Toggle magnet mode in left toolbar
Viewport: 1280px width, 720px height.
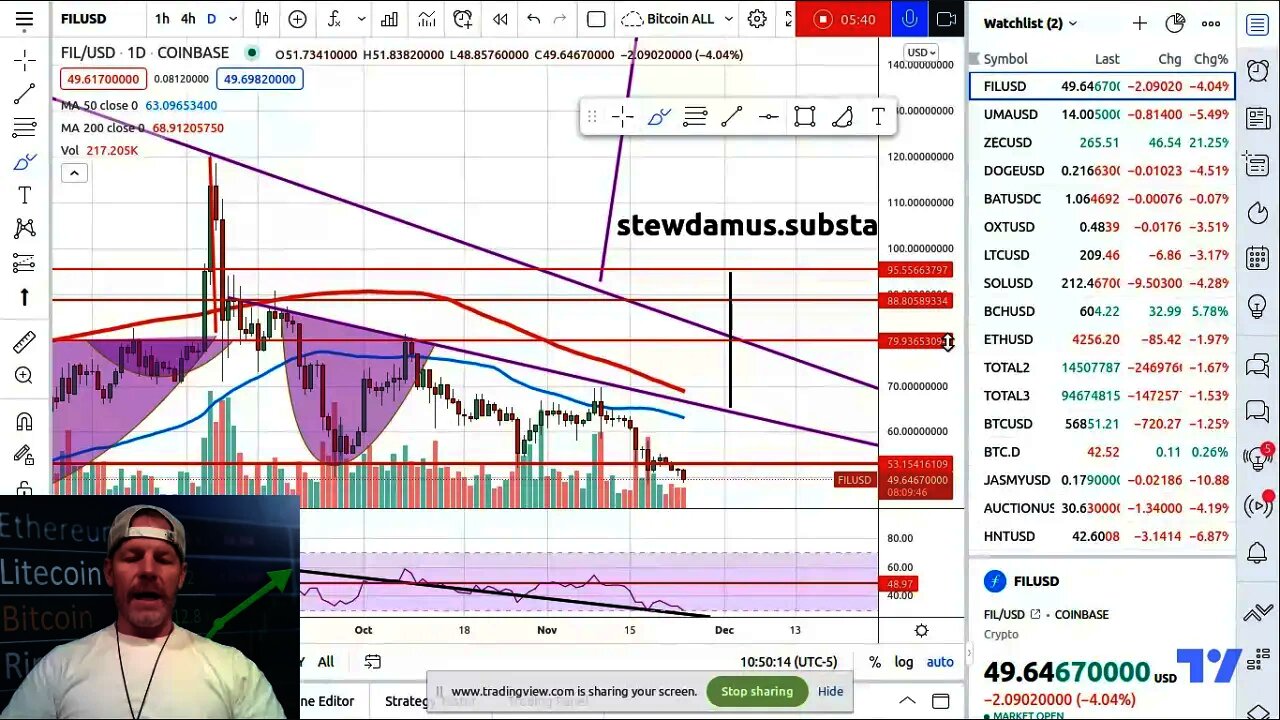pos(25,421)
